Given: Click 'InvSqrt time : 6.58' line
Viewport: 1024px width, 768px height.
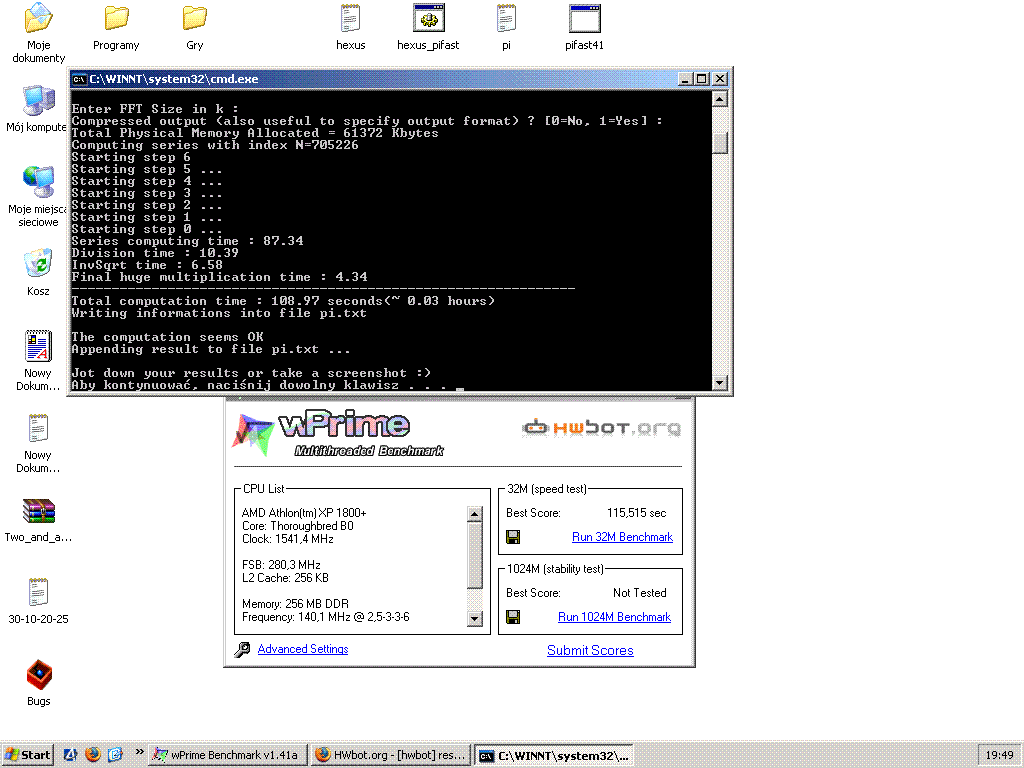Looking at the screenshot, I should coord(147,265).
